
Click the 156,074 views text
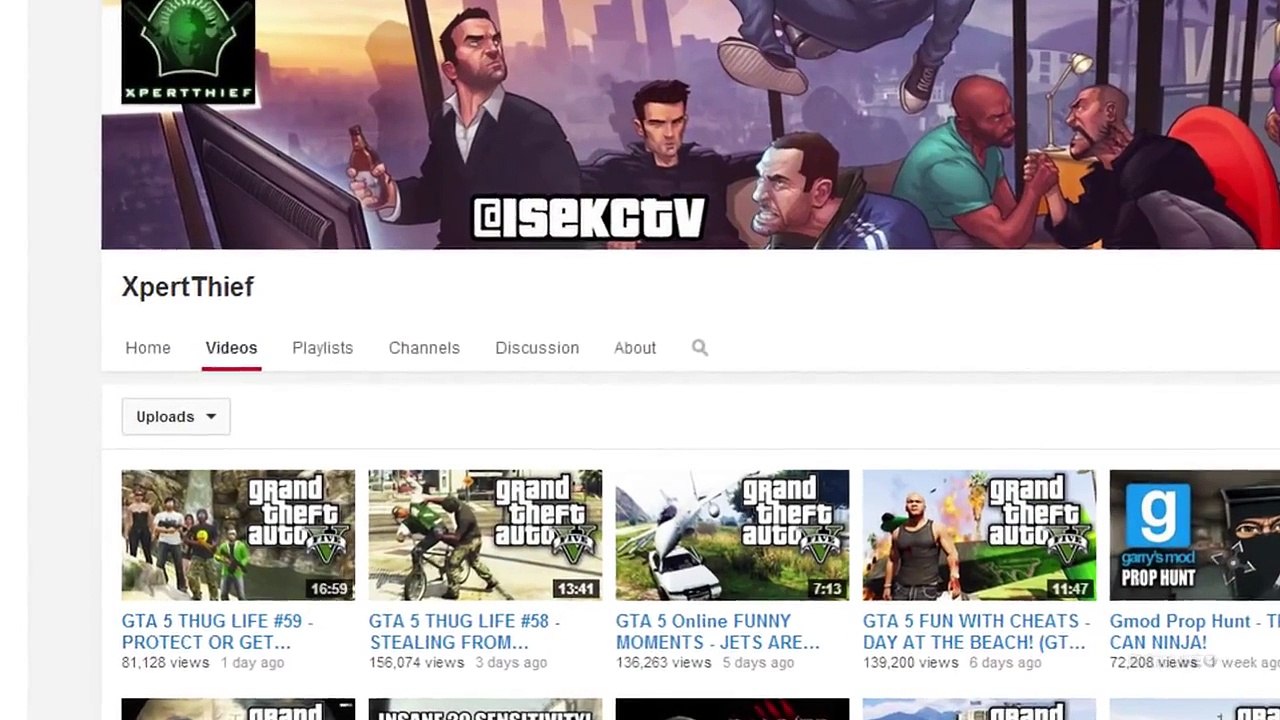(416, 662)
